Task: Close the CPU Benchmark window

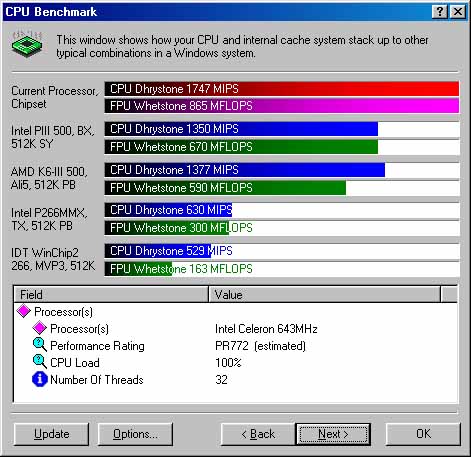Action: click(x=458, y=12)
